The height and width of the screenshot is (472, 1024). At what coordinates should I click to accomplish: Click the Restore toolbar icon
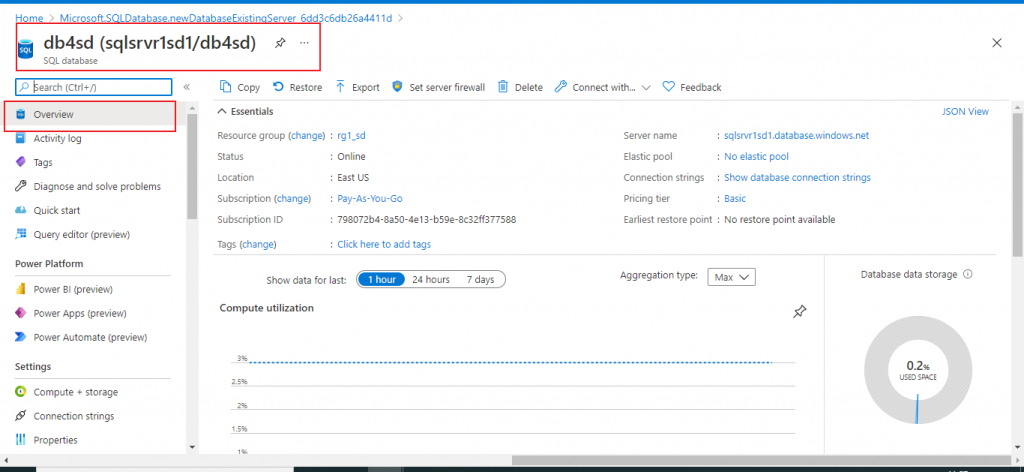click(278, 87)
